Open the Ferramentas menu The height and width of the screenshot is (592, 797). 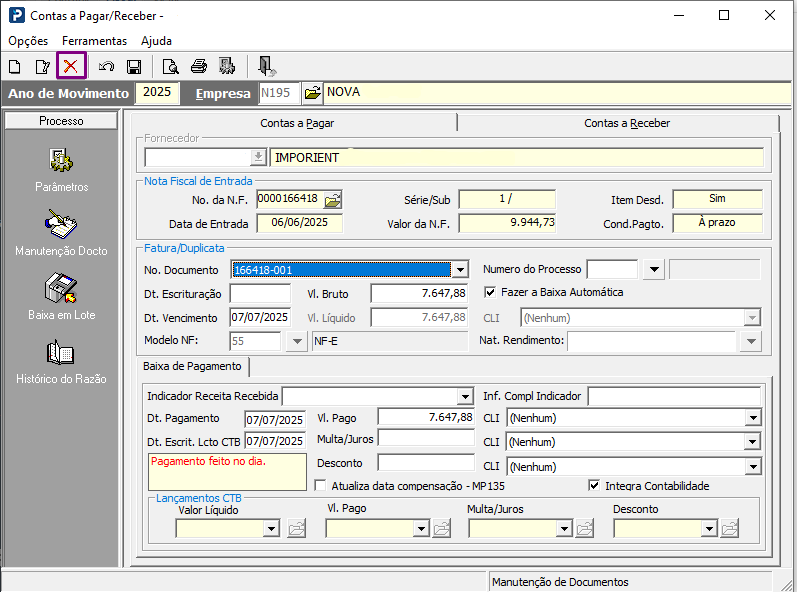click(94, 41)
